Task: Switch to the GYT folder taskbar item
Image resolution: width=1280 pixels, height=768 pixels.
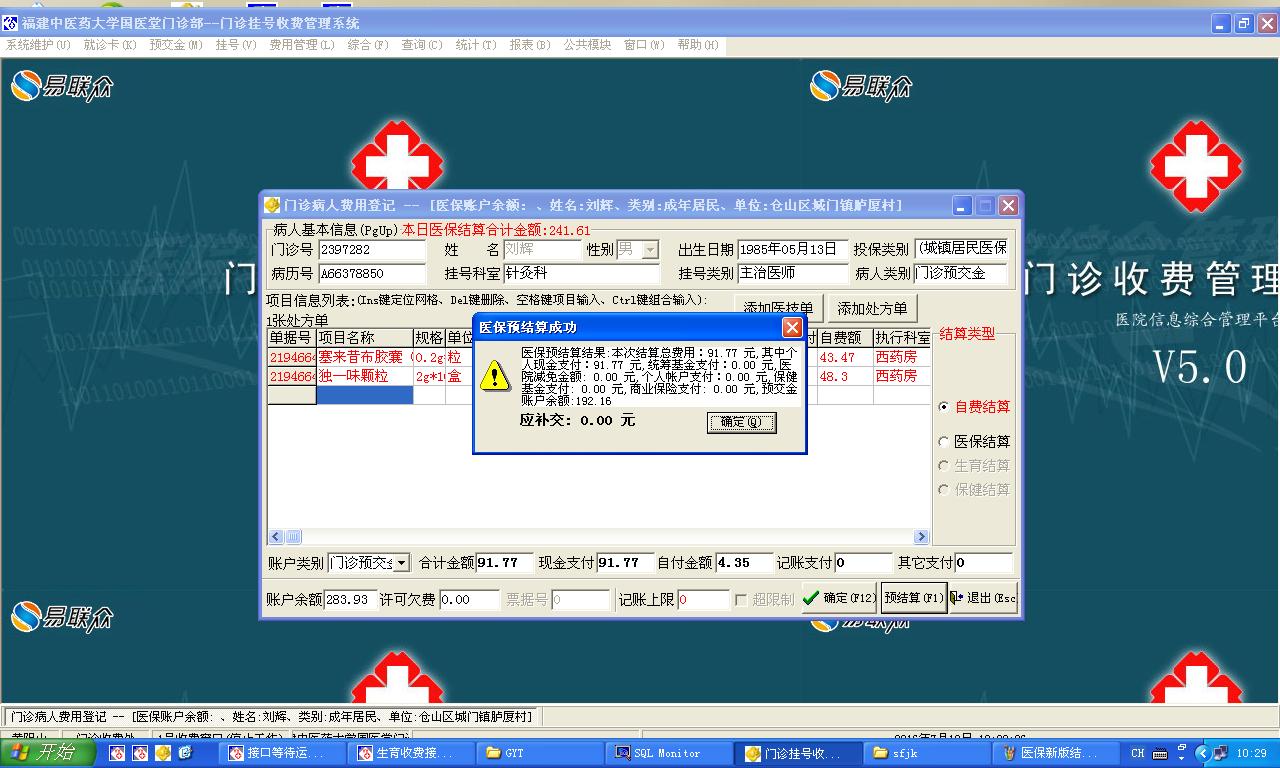Action: click(540, 753)
